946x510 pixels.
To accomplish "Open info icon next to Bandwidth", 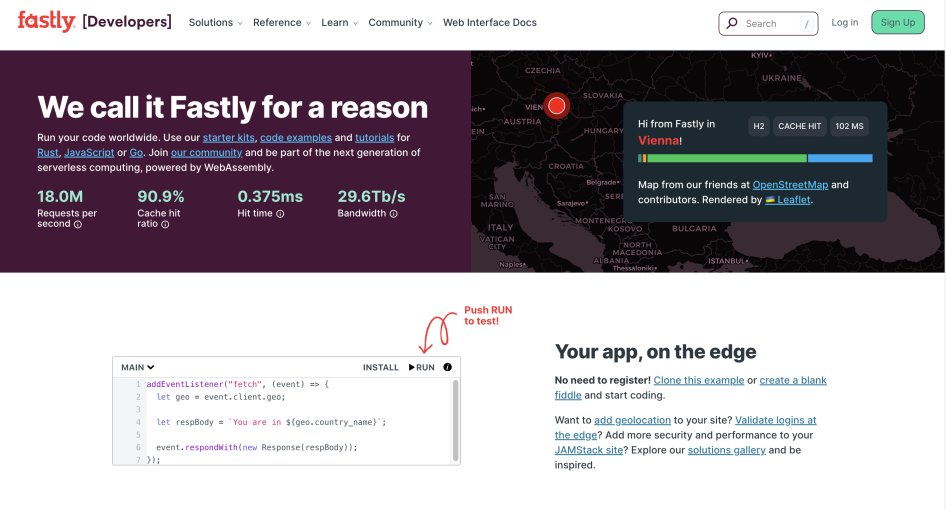I will [393, 214].
